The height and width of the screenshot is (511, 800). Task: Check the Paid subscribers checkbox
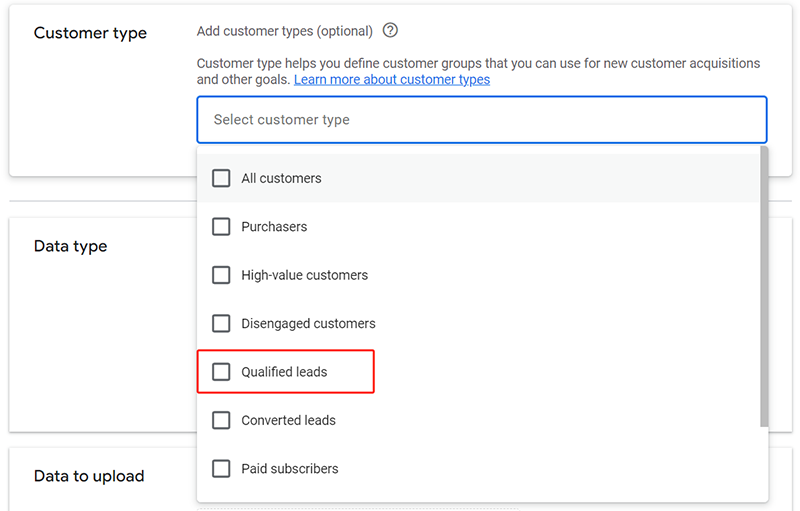221,468
